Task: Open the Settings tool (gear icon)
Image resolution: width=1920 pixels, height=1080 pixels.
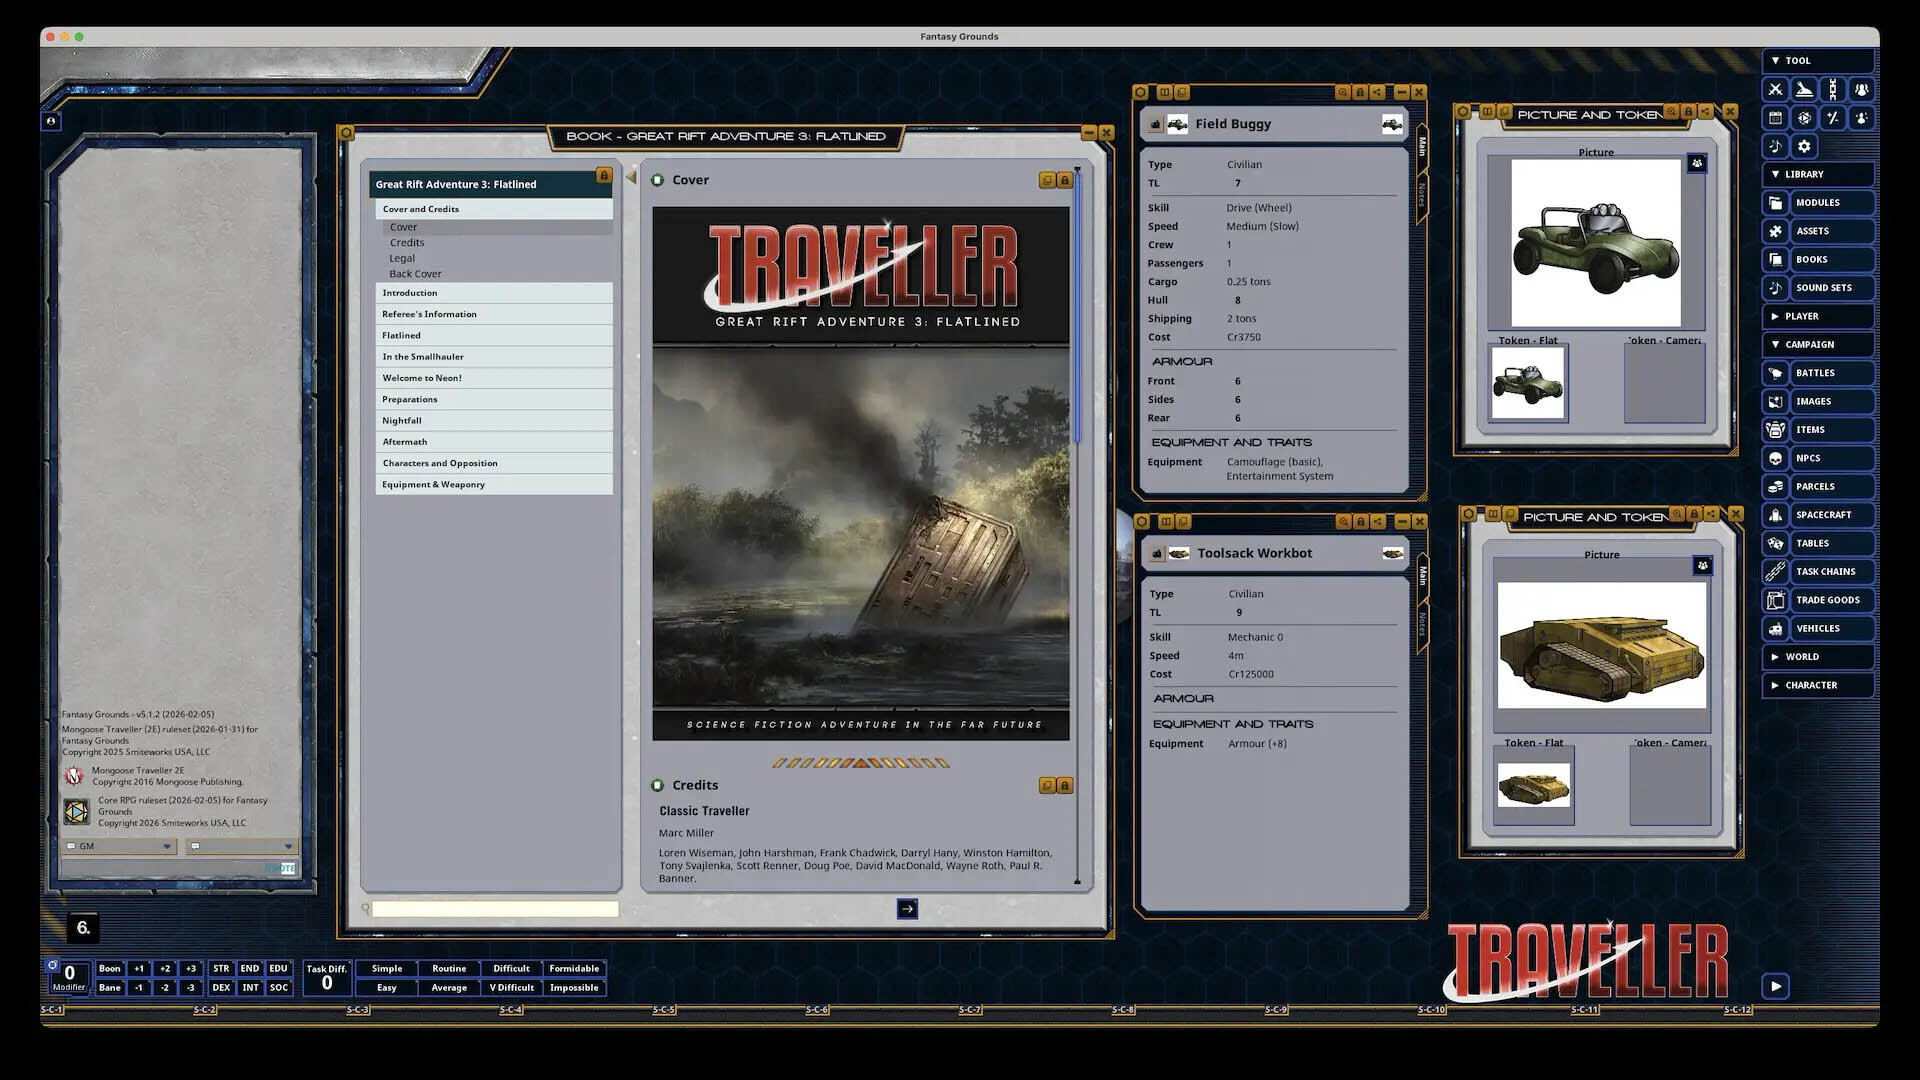Action: pyautogui.click(x=1805, y=146)
